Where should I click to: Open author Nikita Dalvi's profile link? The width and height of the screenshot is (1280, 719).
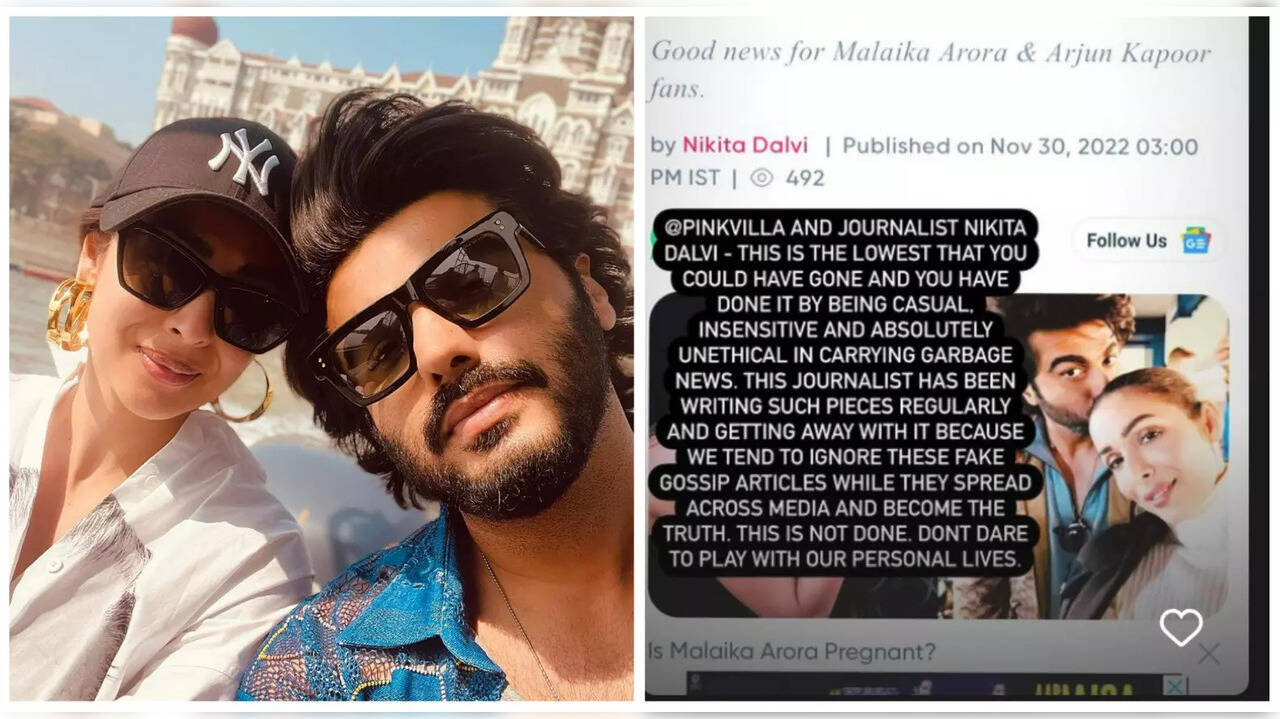pos(745,145)
